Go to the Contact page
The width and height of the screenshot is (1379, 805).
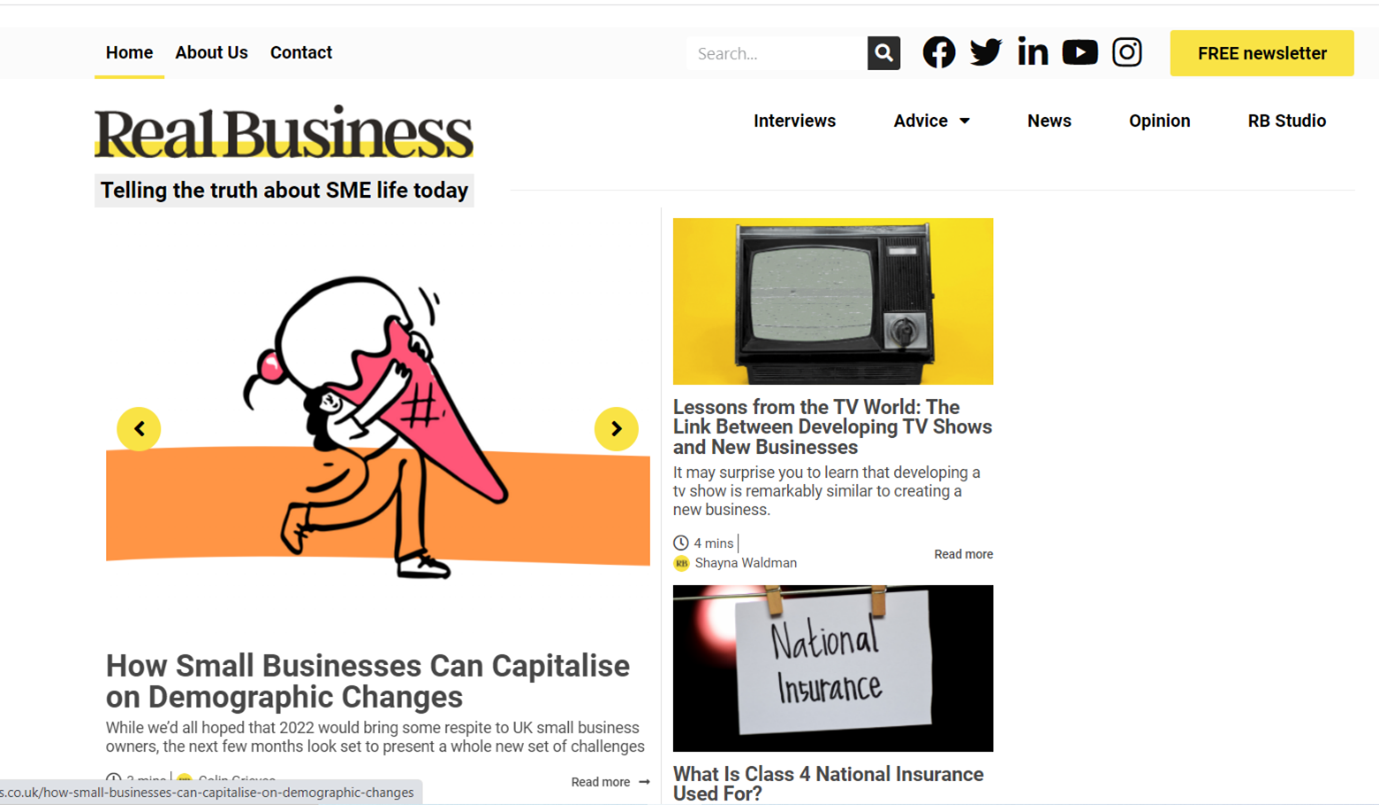tap(301, 53)
